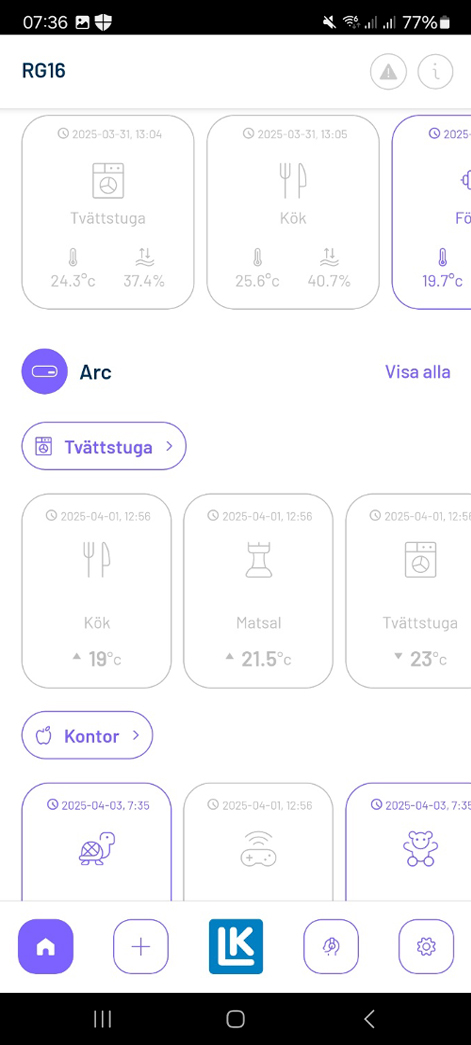Open the LK logo in the bottom bar
Screen dimensions: 471x1045
click(236, 946)
